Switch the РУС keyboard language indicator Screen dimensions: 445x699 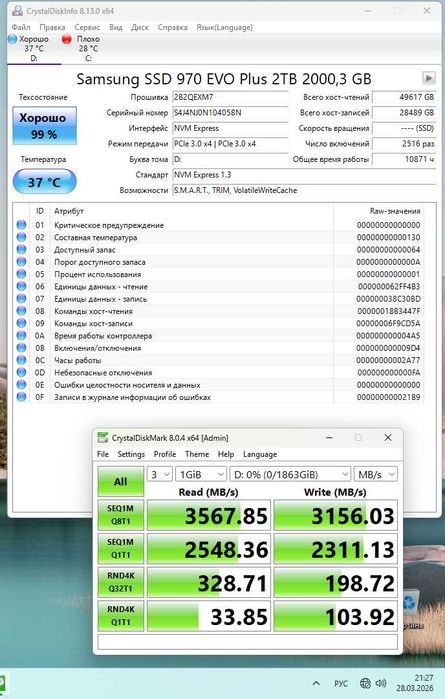pos(341,683)
